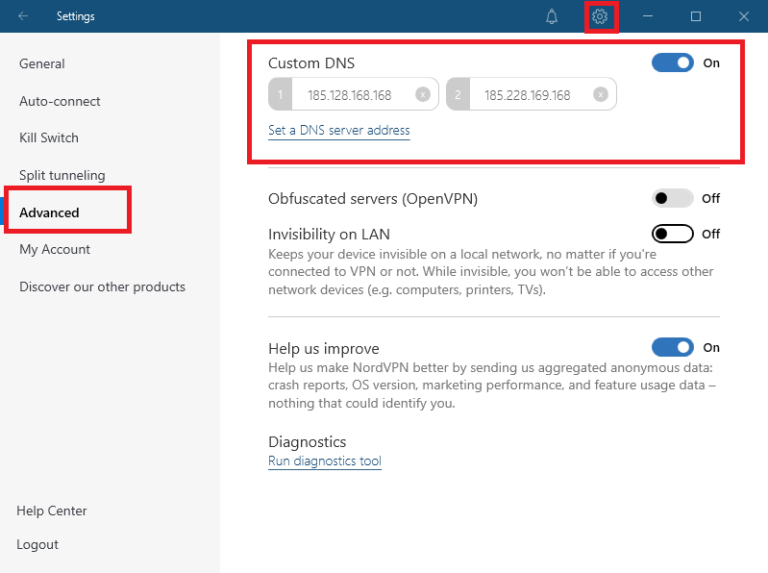Click the settings gear icon
The width and height of the screenshot is (768, 573).
600,16
